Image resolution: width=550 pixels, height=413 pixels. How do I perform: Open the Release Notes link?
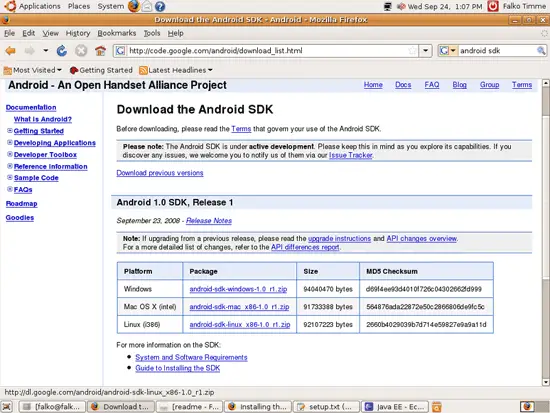click(209, 221)
